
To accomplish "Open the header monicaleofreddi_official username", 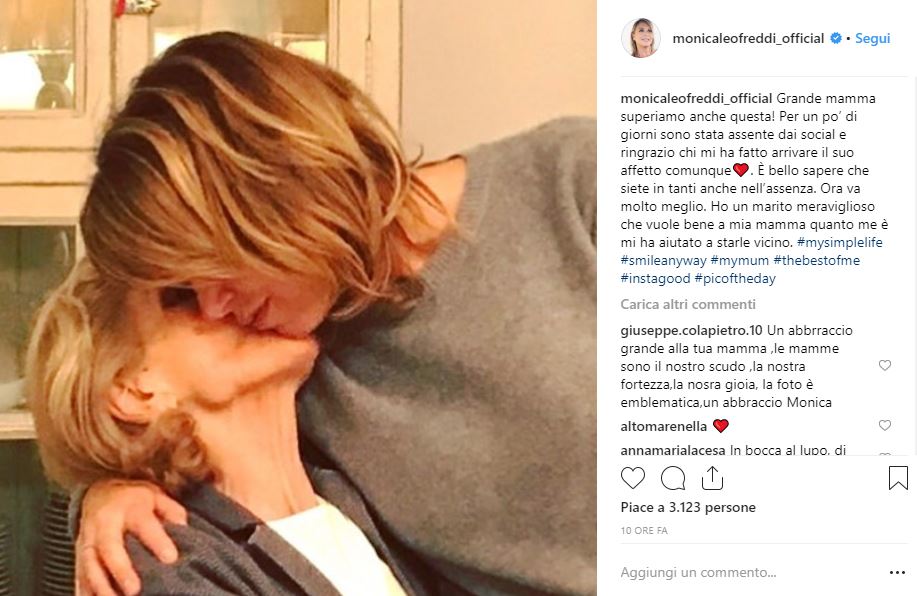I will click(748, 39).
